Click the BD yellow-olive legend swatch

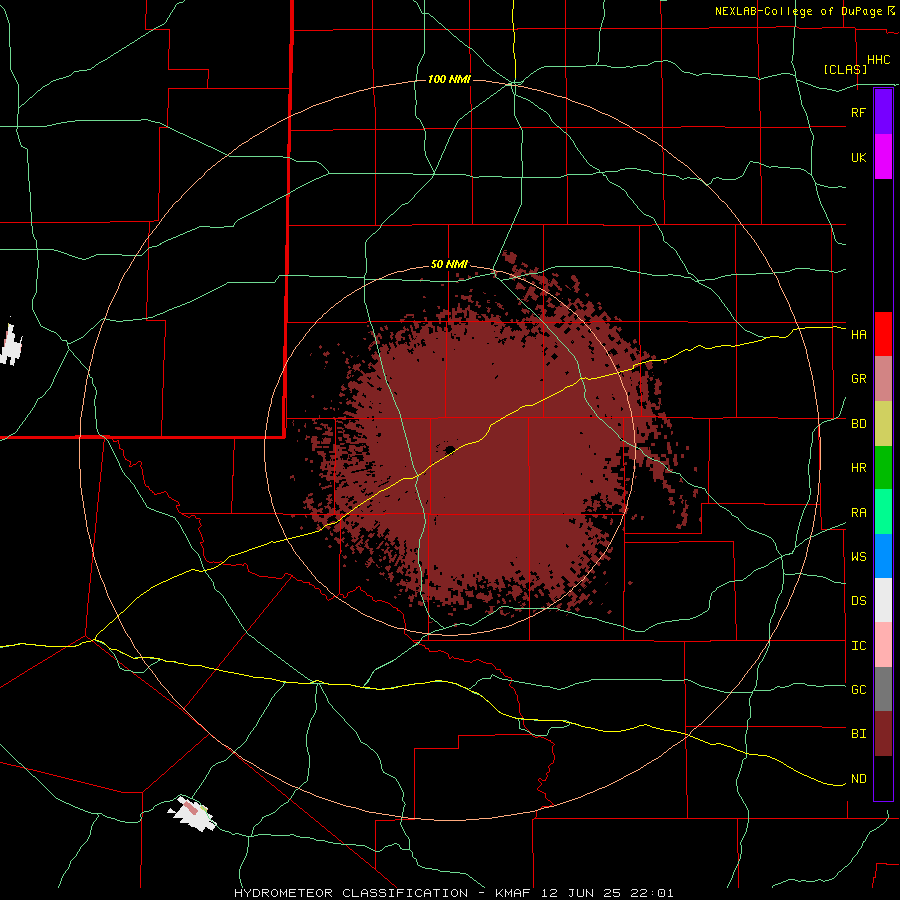point(883,424)
